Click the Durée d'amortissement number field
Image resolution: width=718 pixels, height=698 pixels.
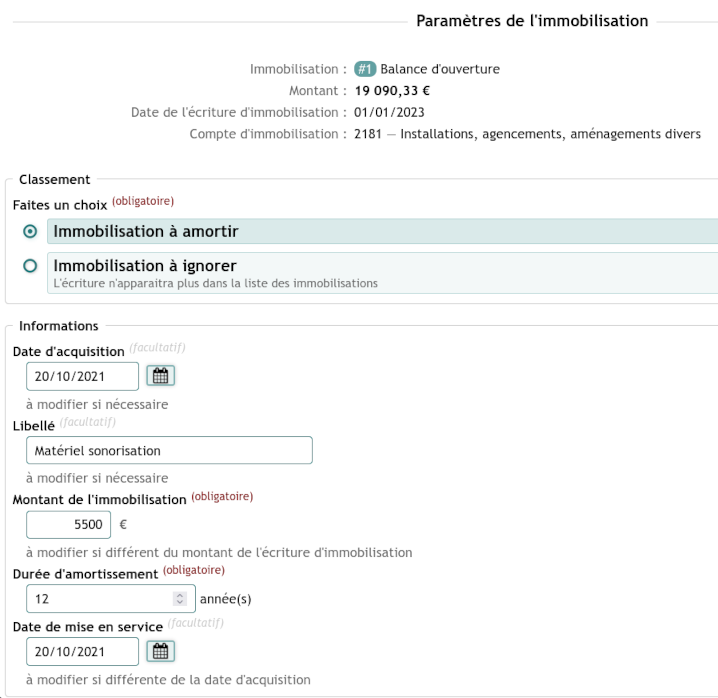point(111,599)
